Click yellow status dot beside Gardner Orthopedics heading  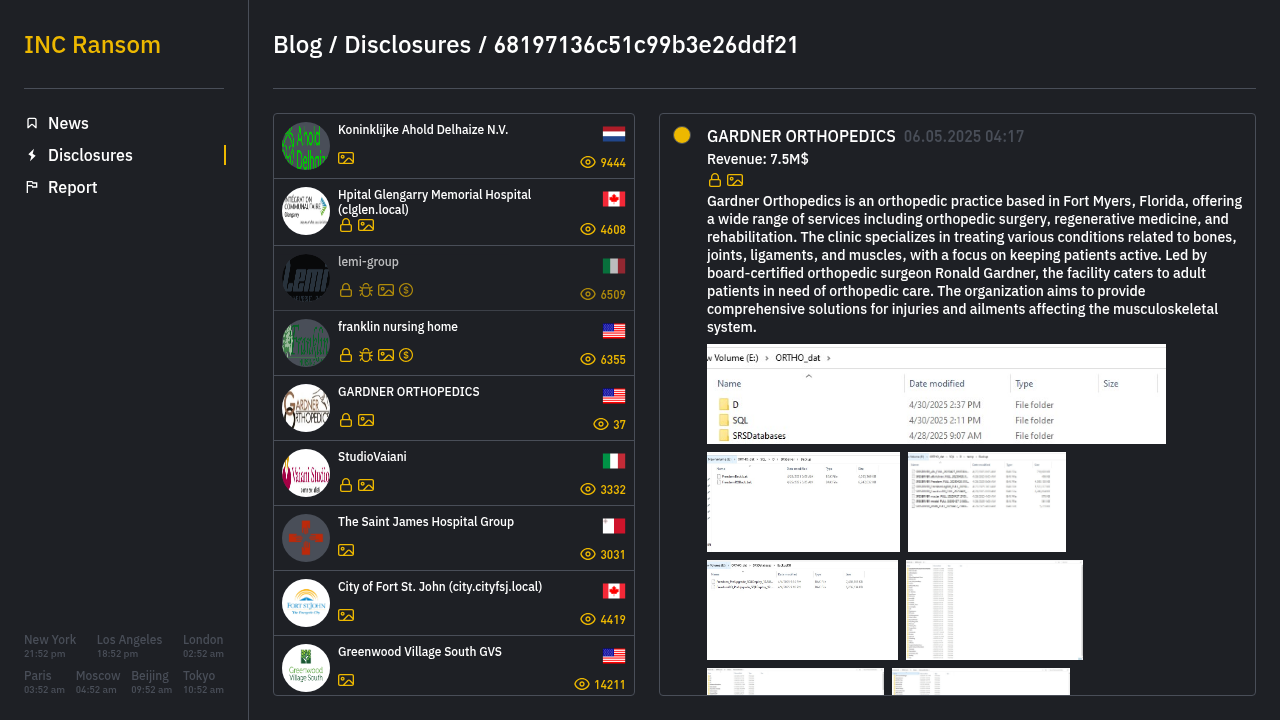[x=682, y=135]
